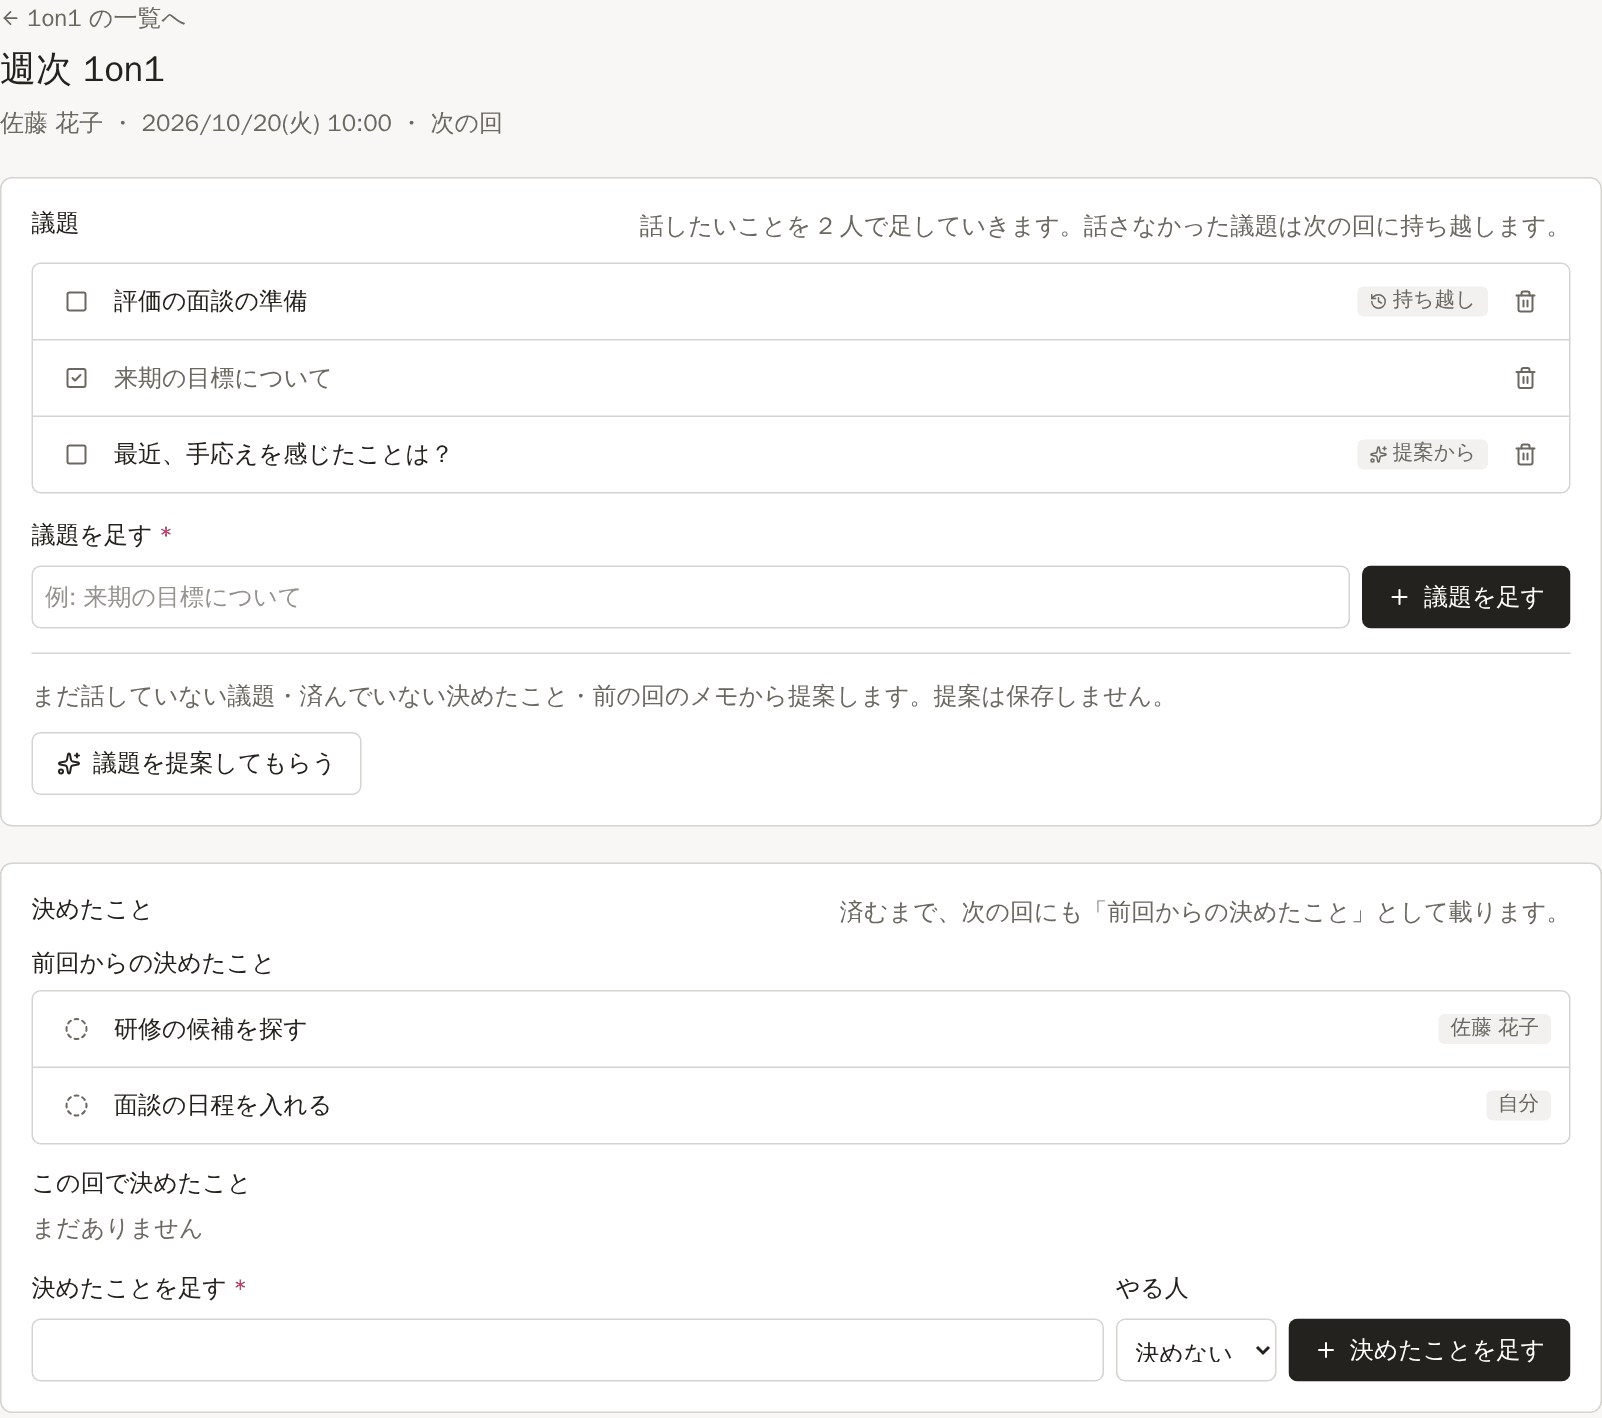1602x1418 pixels.
Task: Go back to 1on1 の一覧へ
Action: (93, 18)
